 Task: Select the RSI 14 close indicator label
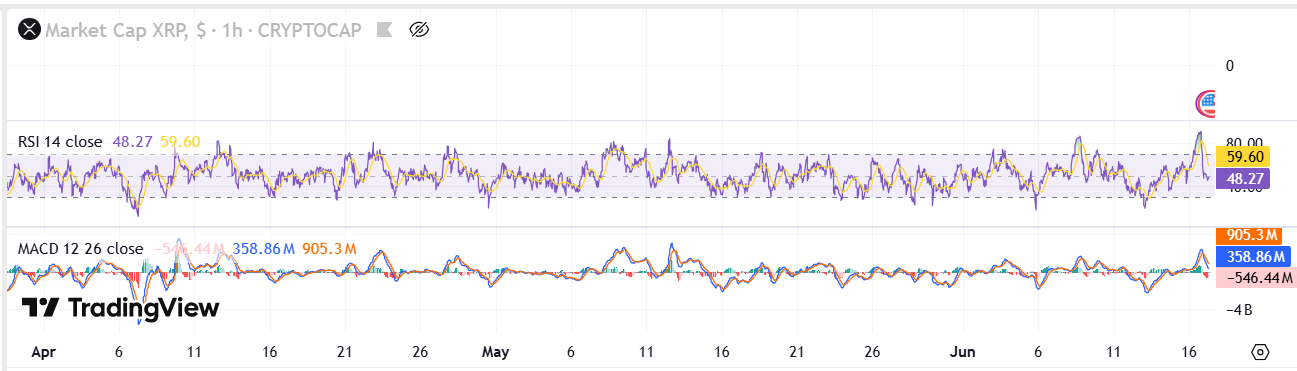coord(60,142)
